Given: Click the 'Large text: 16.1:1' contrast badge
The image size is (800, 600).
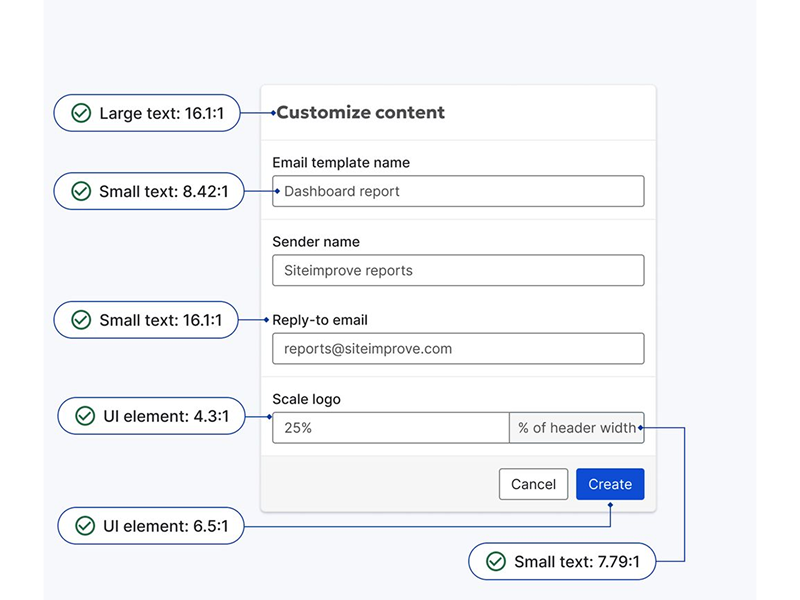Looking at the screenshot, I should [148, 113].
